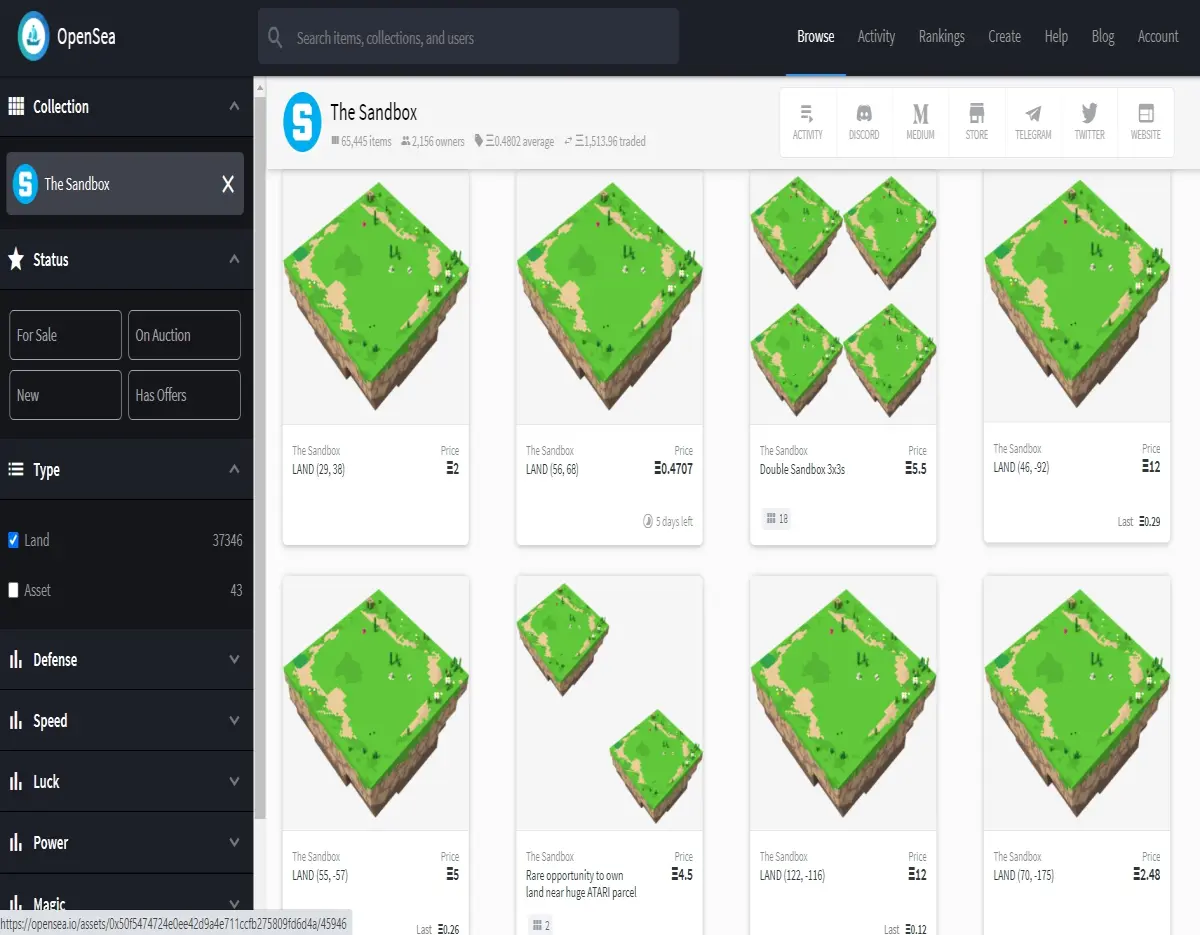Expand the Power filter chevron
The image size is (1200, 935).
coord(234,842)
